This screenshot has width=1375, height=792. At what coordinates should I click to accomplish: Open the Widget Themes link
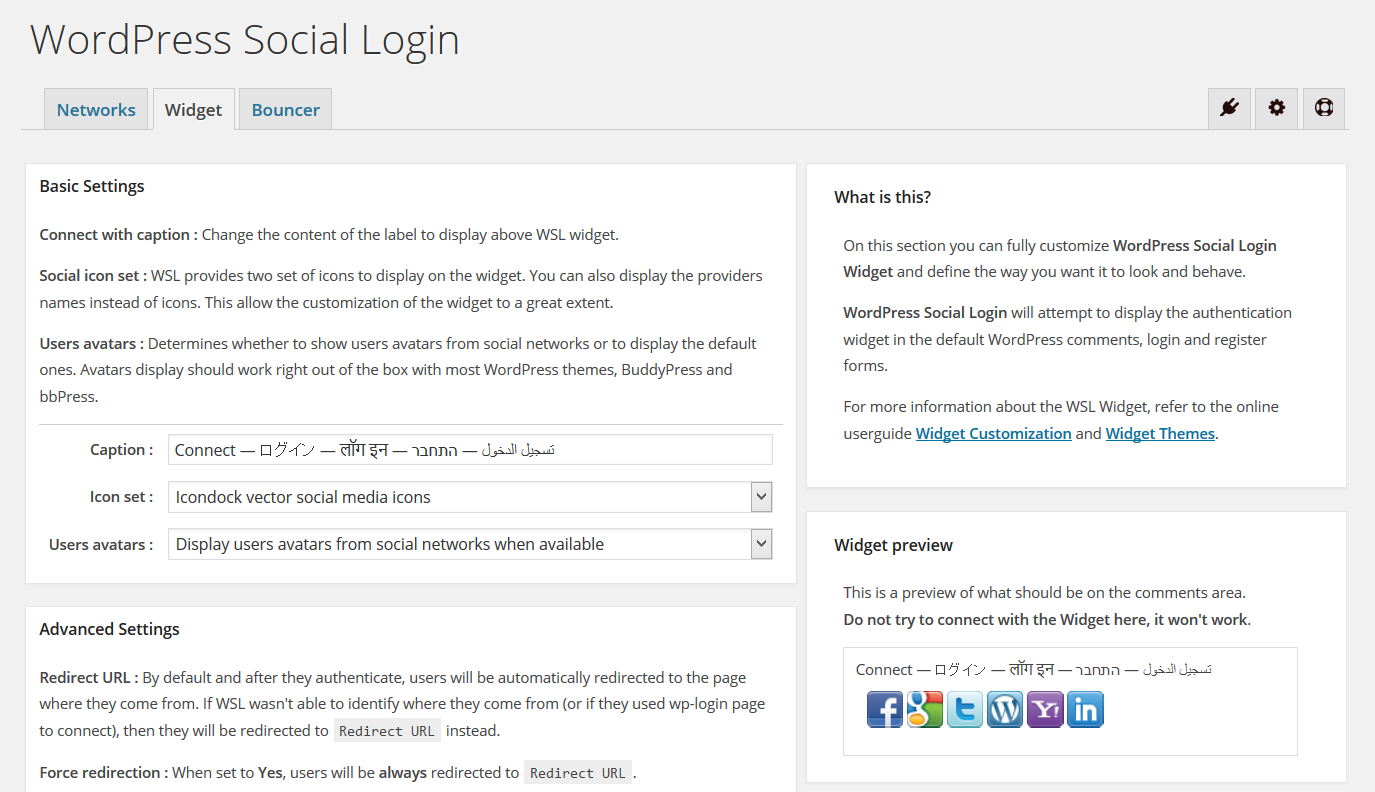[1160, 433]
